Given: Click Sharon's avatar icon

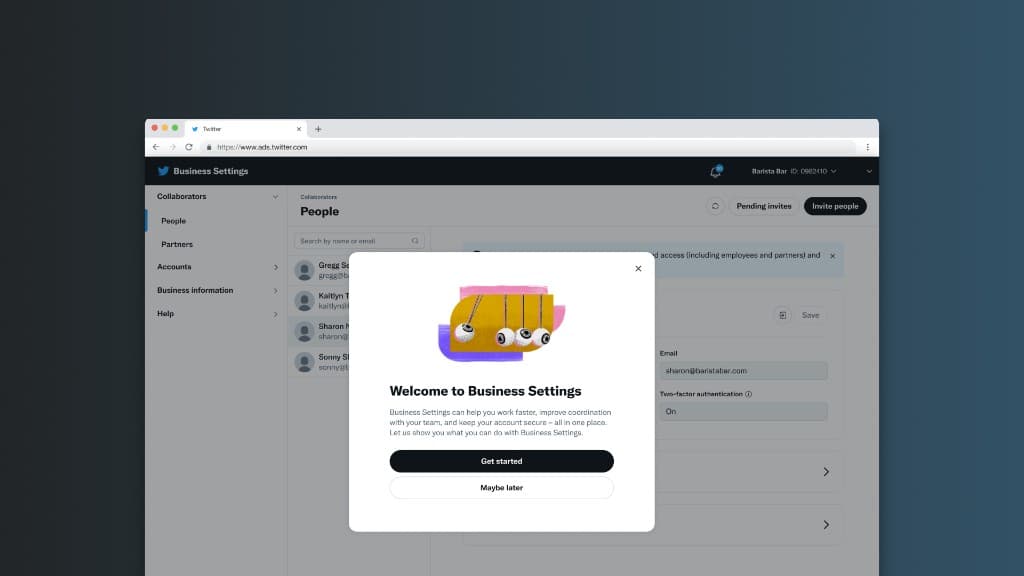Looking at the screenshot, I should coord(304,331).
